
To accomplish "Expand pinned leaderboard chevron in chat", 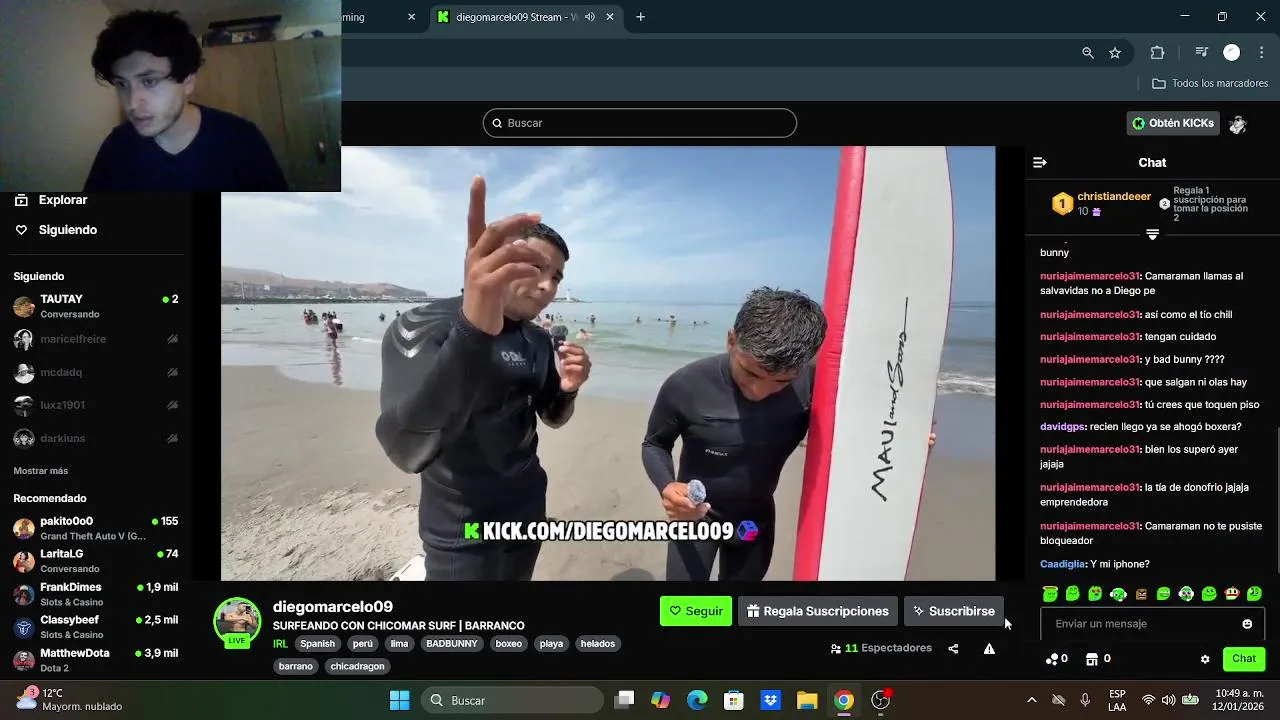I will [1152, 234].
